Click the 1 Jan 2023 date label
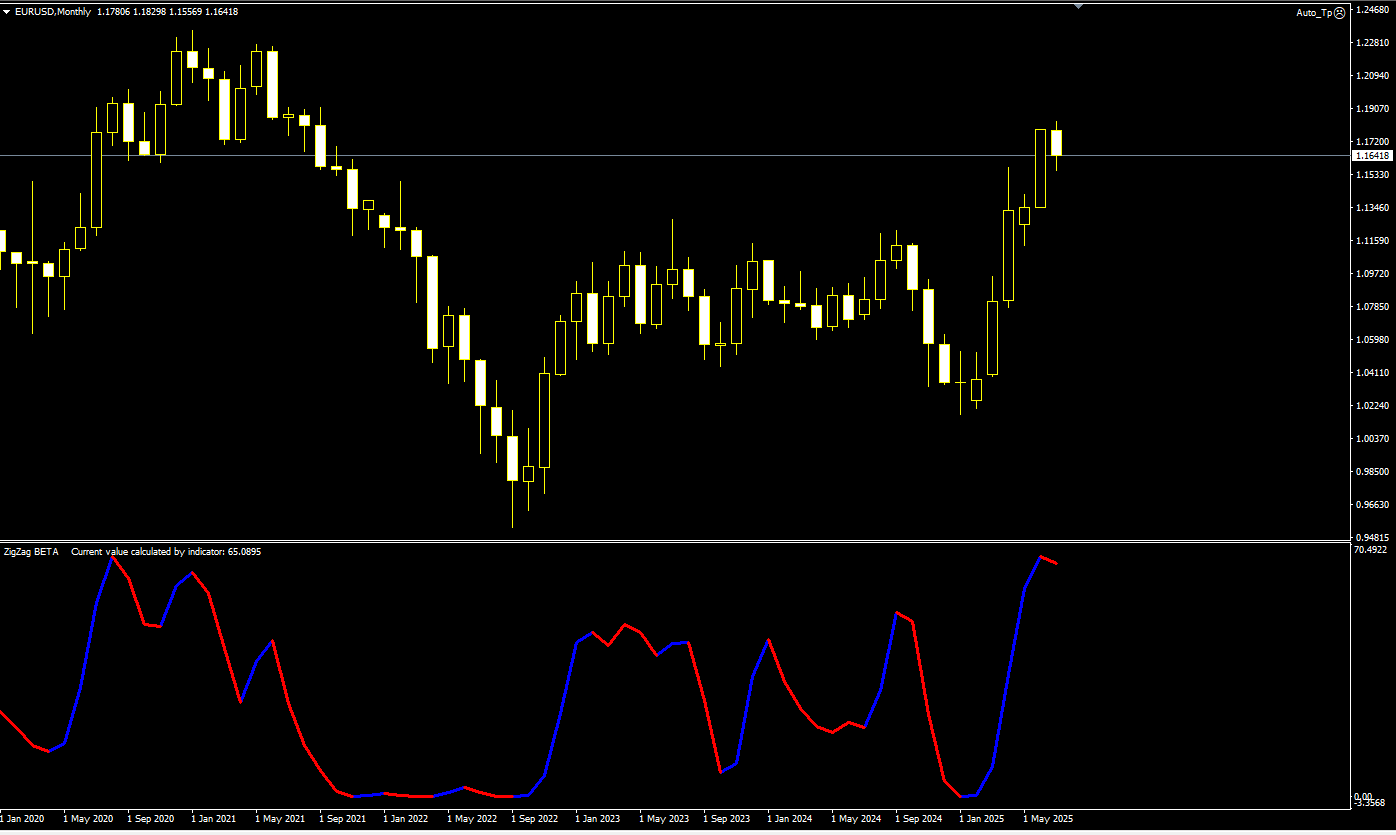Screen dimensions: 1396x835 tap(599, 819)
